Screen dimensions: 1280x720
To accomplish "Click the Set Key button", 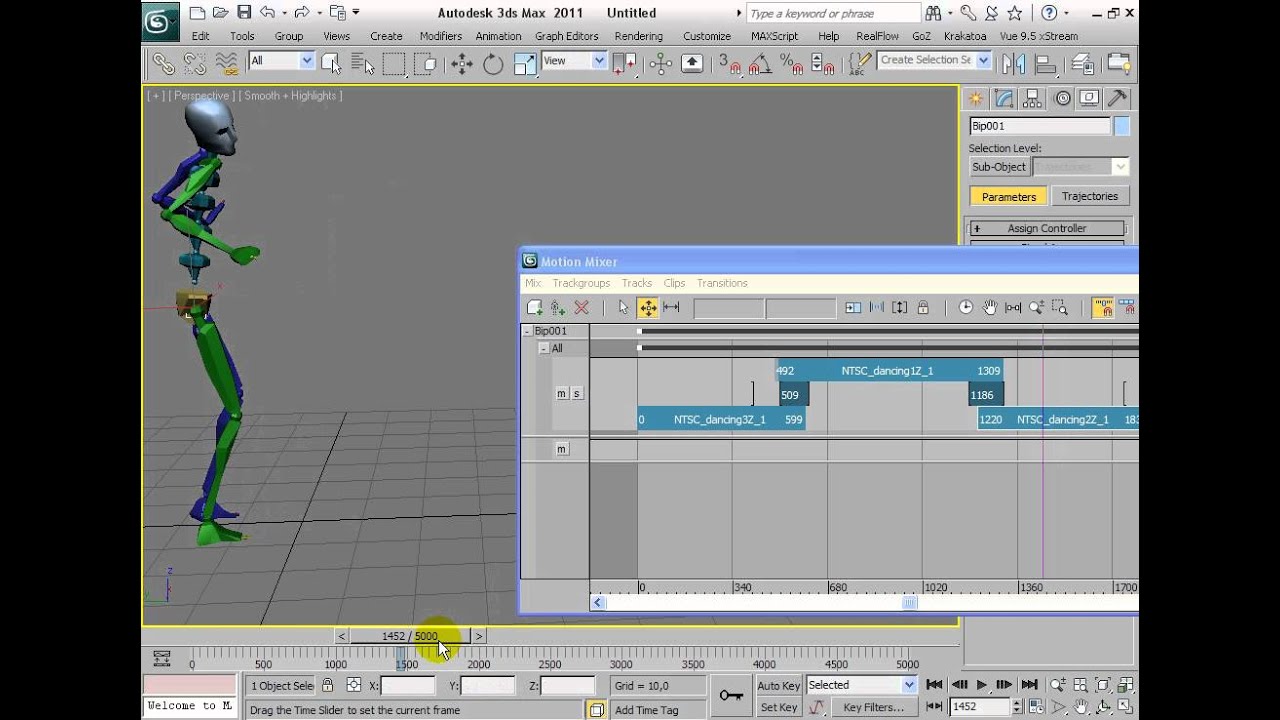I will tap(779, 707).
